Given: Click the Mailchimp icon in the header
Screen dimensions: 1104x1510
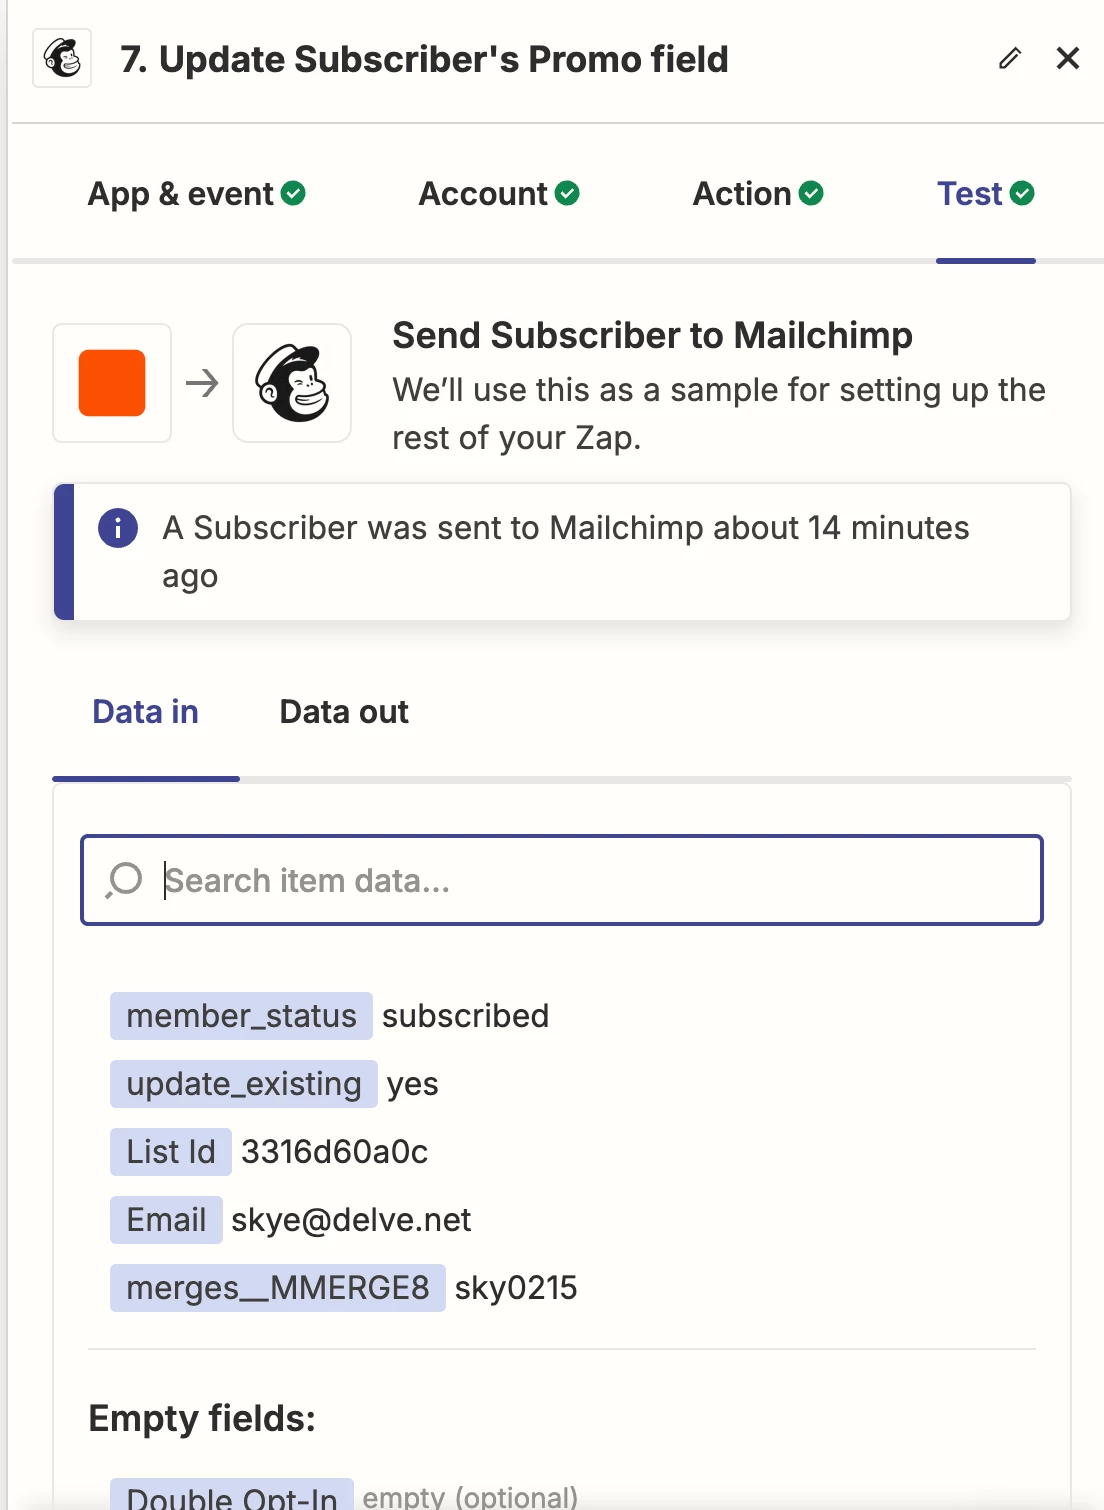Looking at the screenshot, I should point(62,59).
